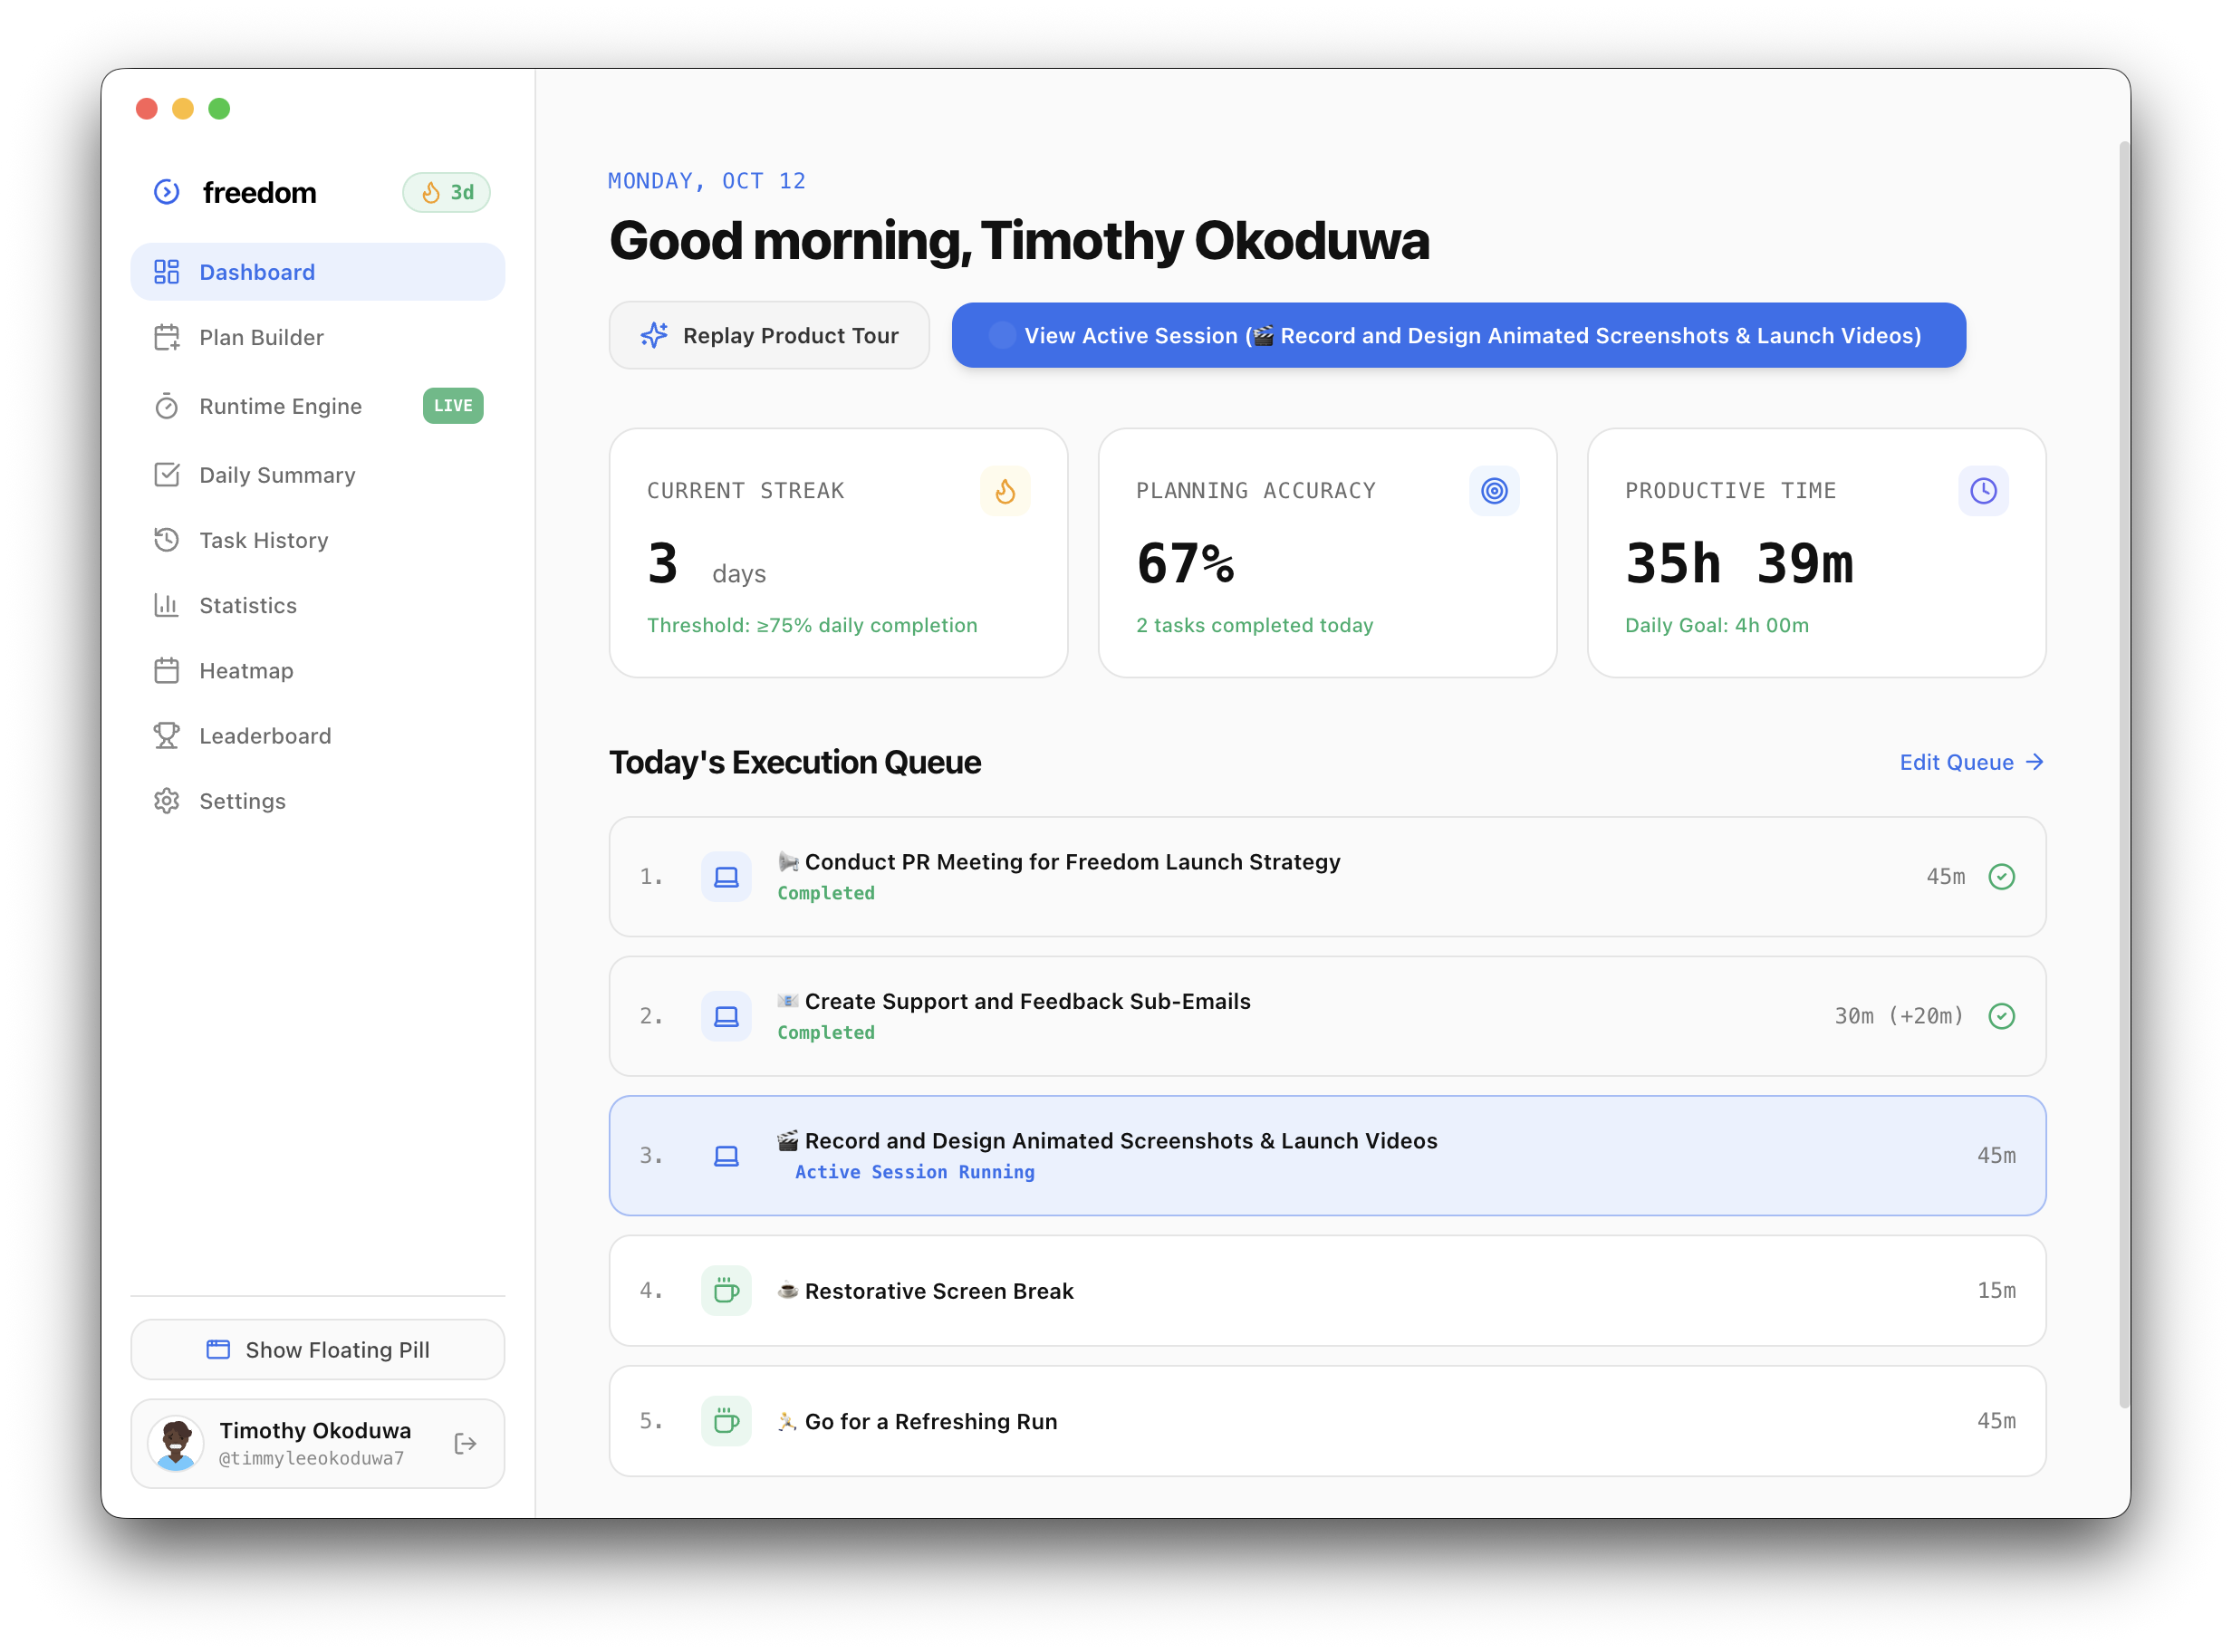The height and width of the screenshot is (1652, 2232).
Task: Click the user avatar of Timothy Okoduwa
Action: (x=176, y=1443)
